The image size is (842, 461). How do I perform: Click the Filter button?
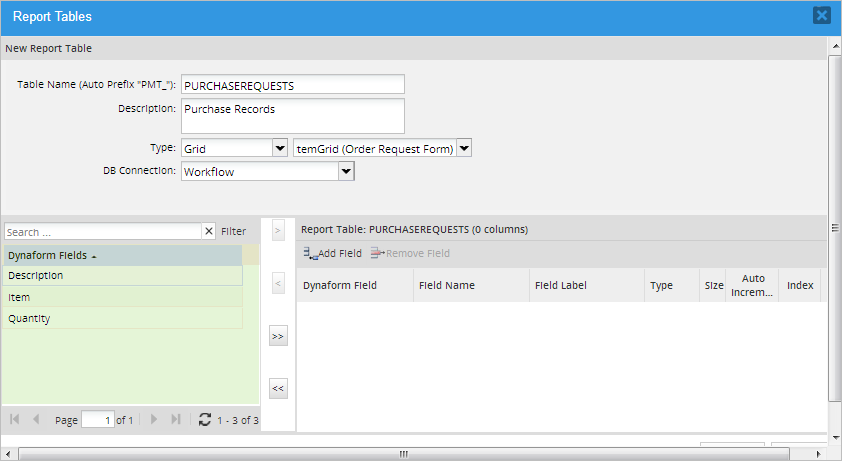[233, 232]
